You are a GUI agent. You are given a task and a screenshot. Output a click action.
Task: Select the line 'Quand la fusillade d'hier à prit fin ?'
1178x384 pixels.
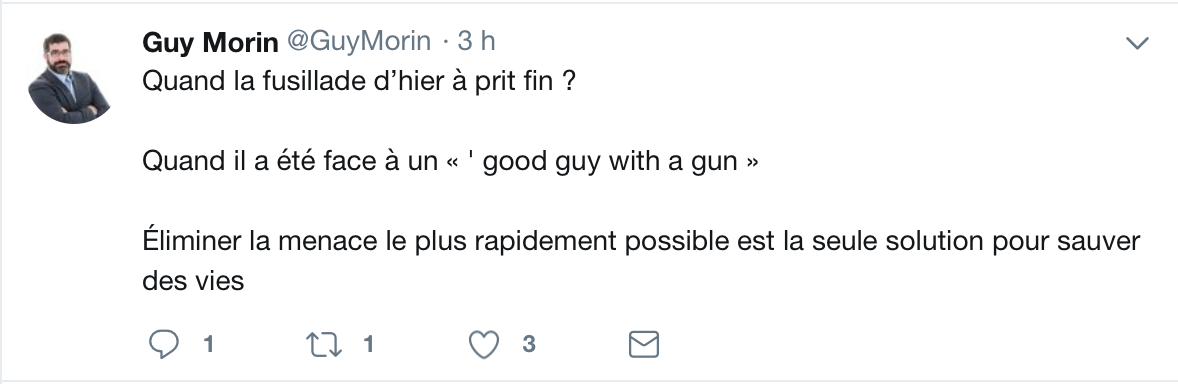pos(359,81)
